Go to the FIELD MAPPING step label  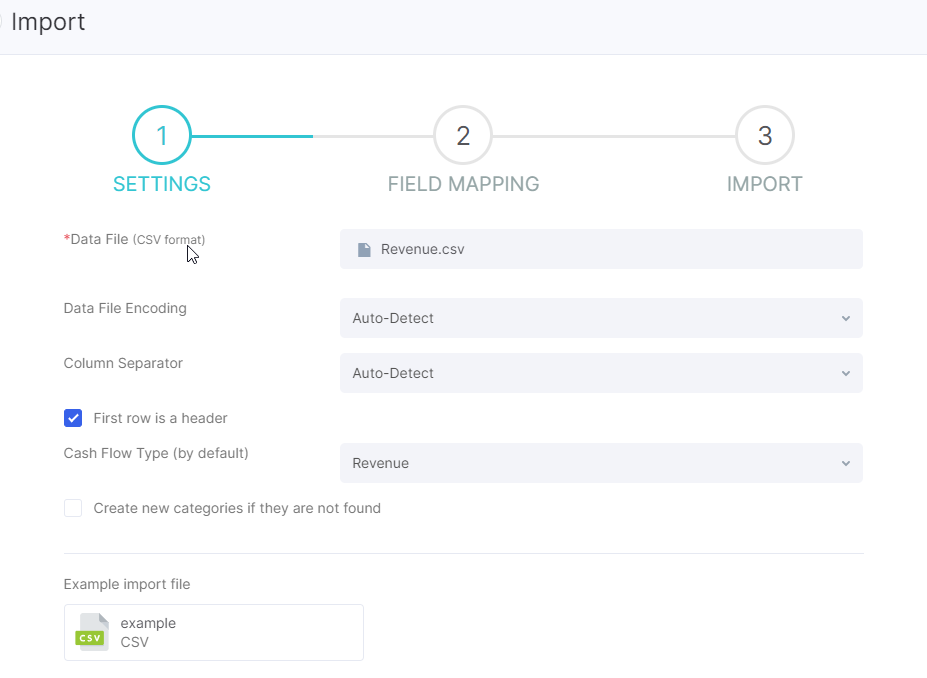(x=463, y=184)
